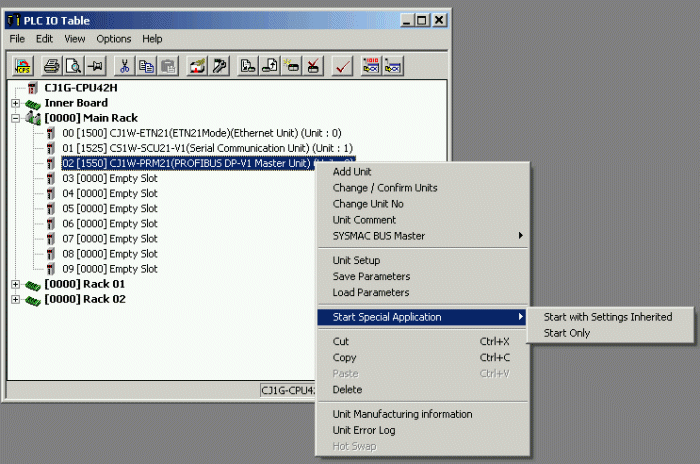
Task: Click the Cut scissors icon
Action: point(124,66)
